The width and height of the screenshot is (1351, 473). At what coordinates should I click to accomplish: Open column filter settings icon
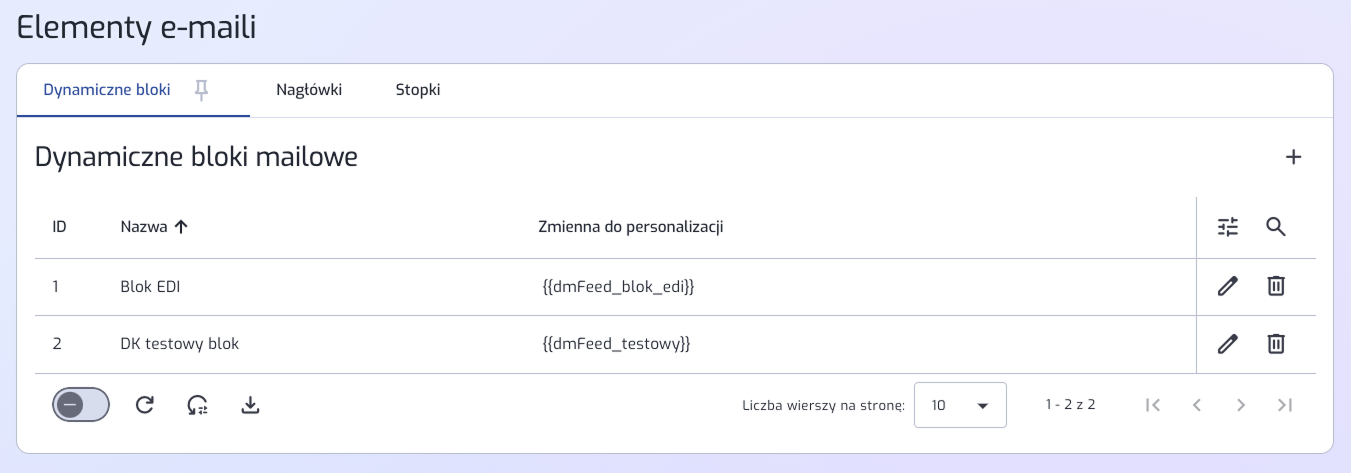[1228, 227]
